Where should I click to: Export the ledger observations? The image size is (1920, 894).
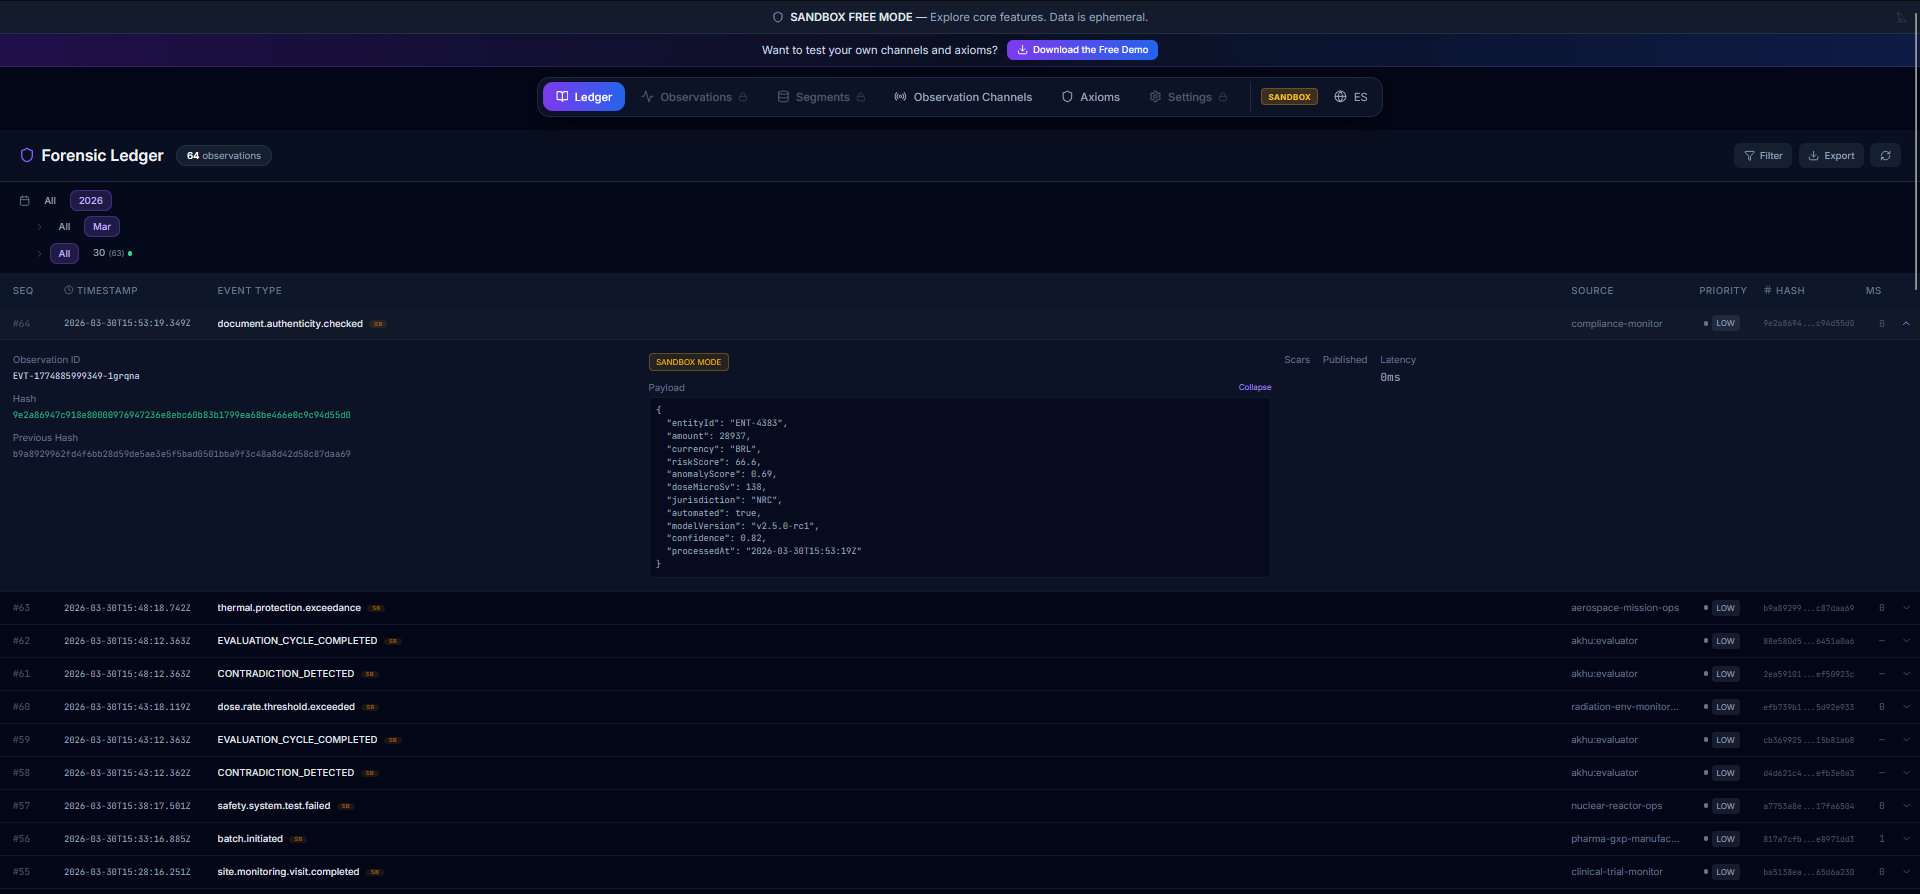tap(1831, 155)
